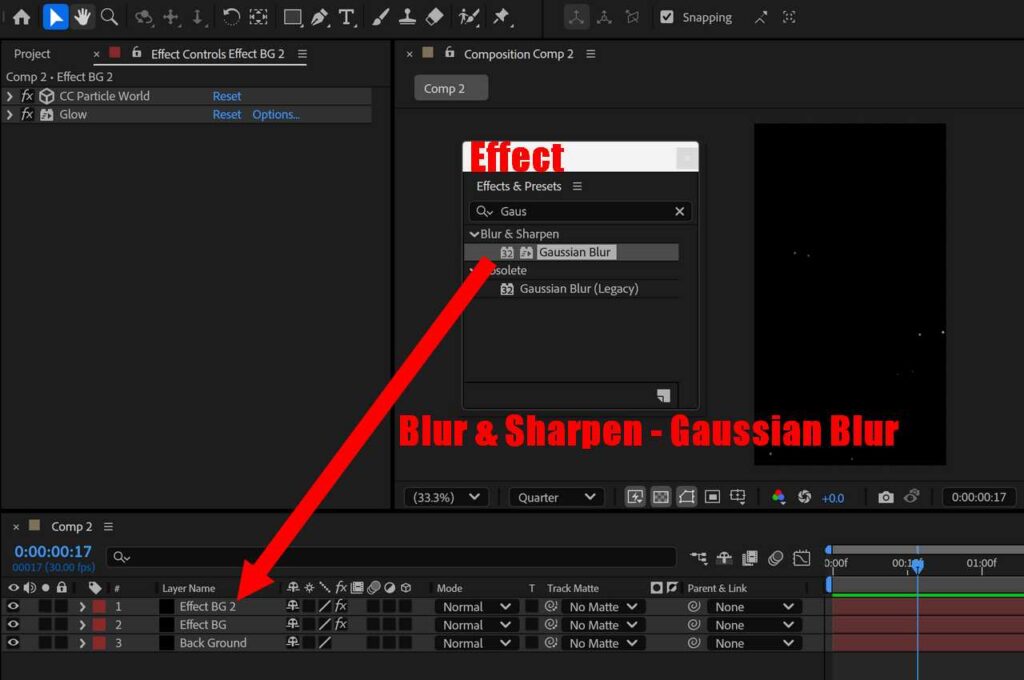
Task: Click the red label swatch of Effect BG 2
Action: [99, 606]
